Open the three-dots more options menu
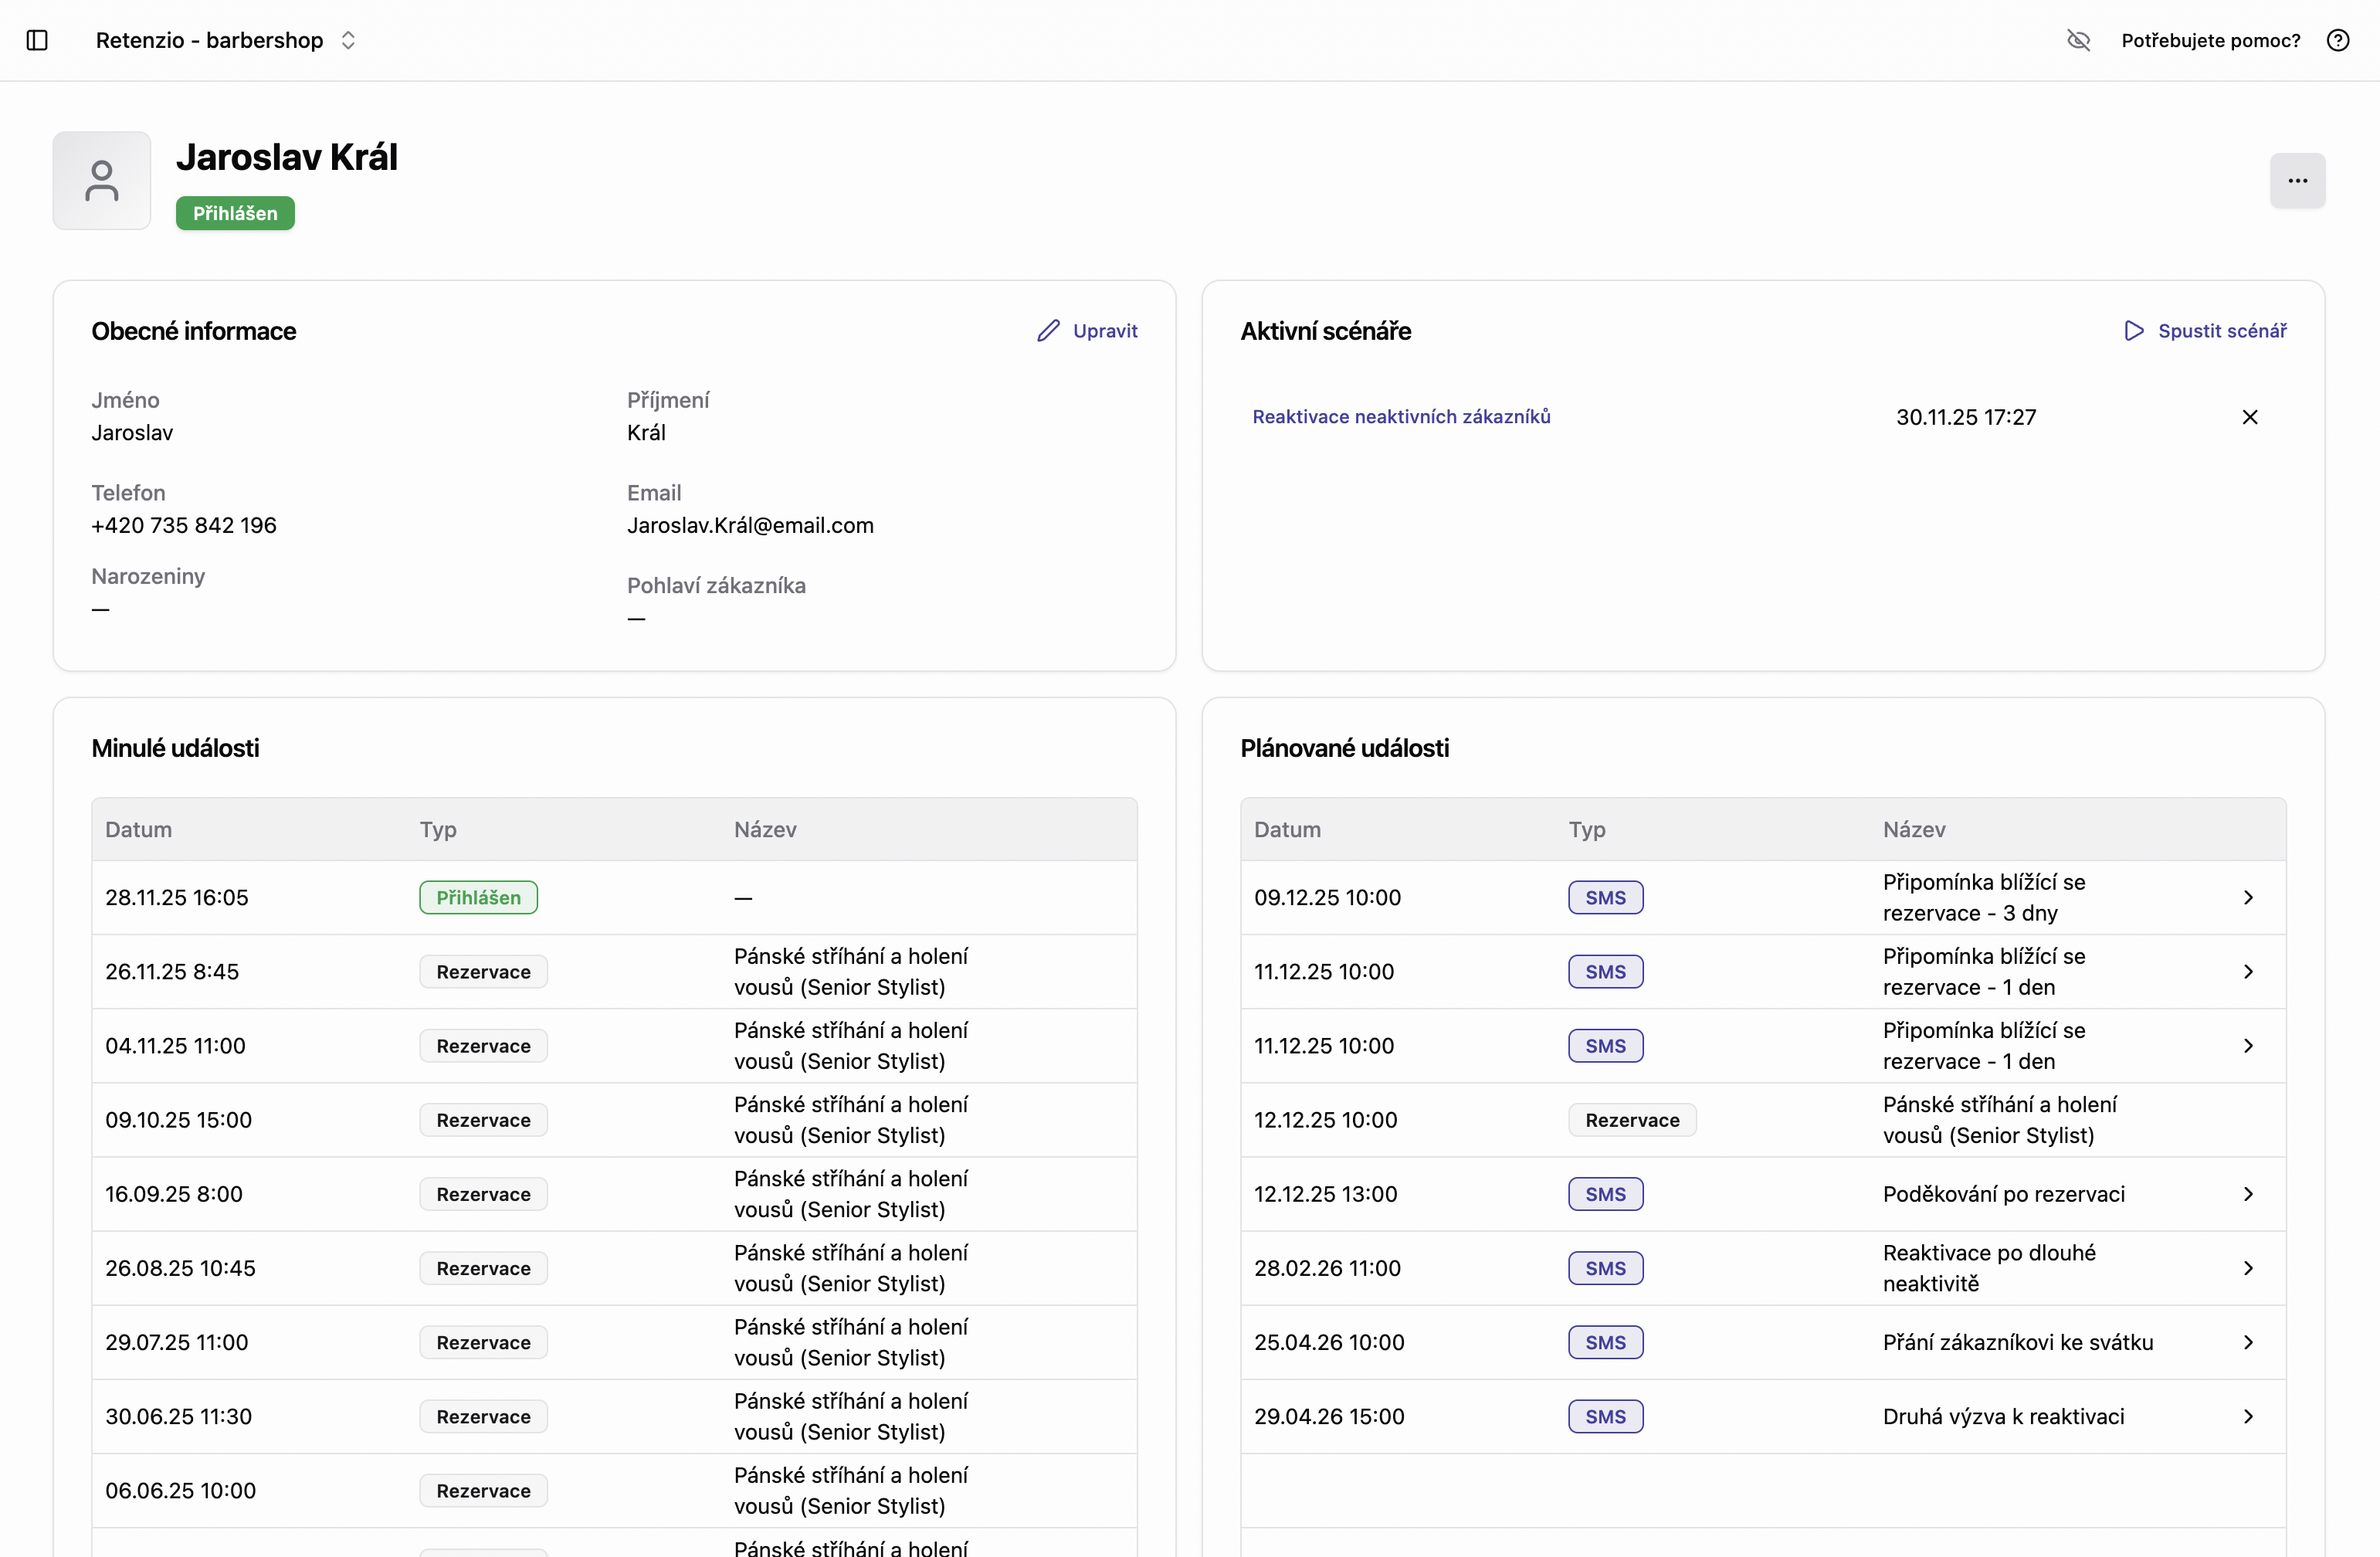2380x1557 pixels. (x=2297, y=181)
